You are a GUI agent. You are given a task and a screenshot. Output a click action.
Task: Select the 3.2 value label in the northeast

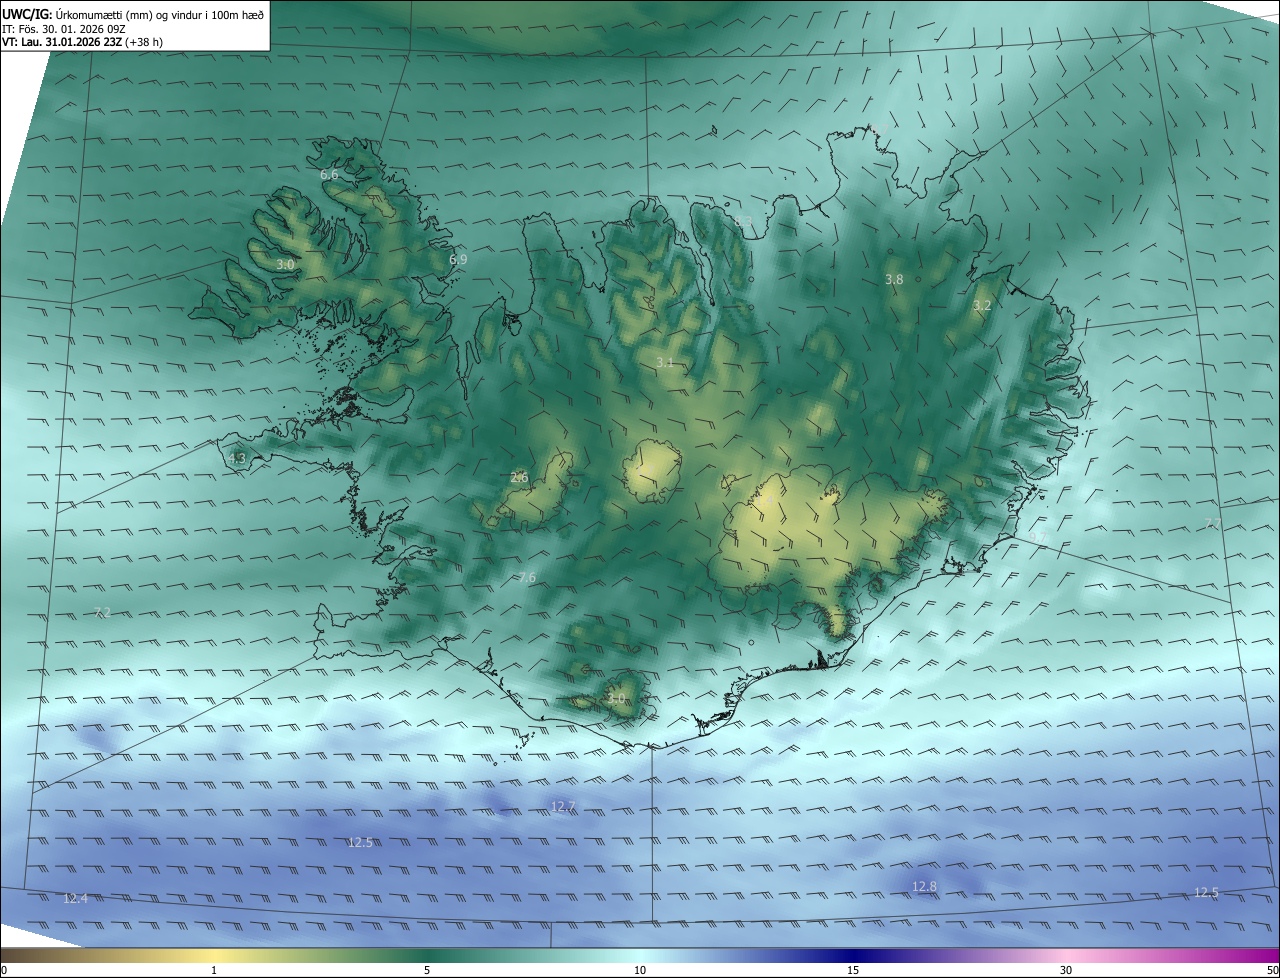[982, 305]
